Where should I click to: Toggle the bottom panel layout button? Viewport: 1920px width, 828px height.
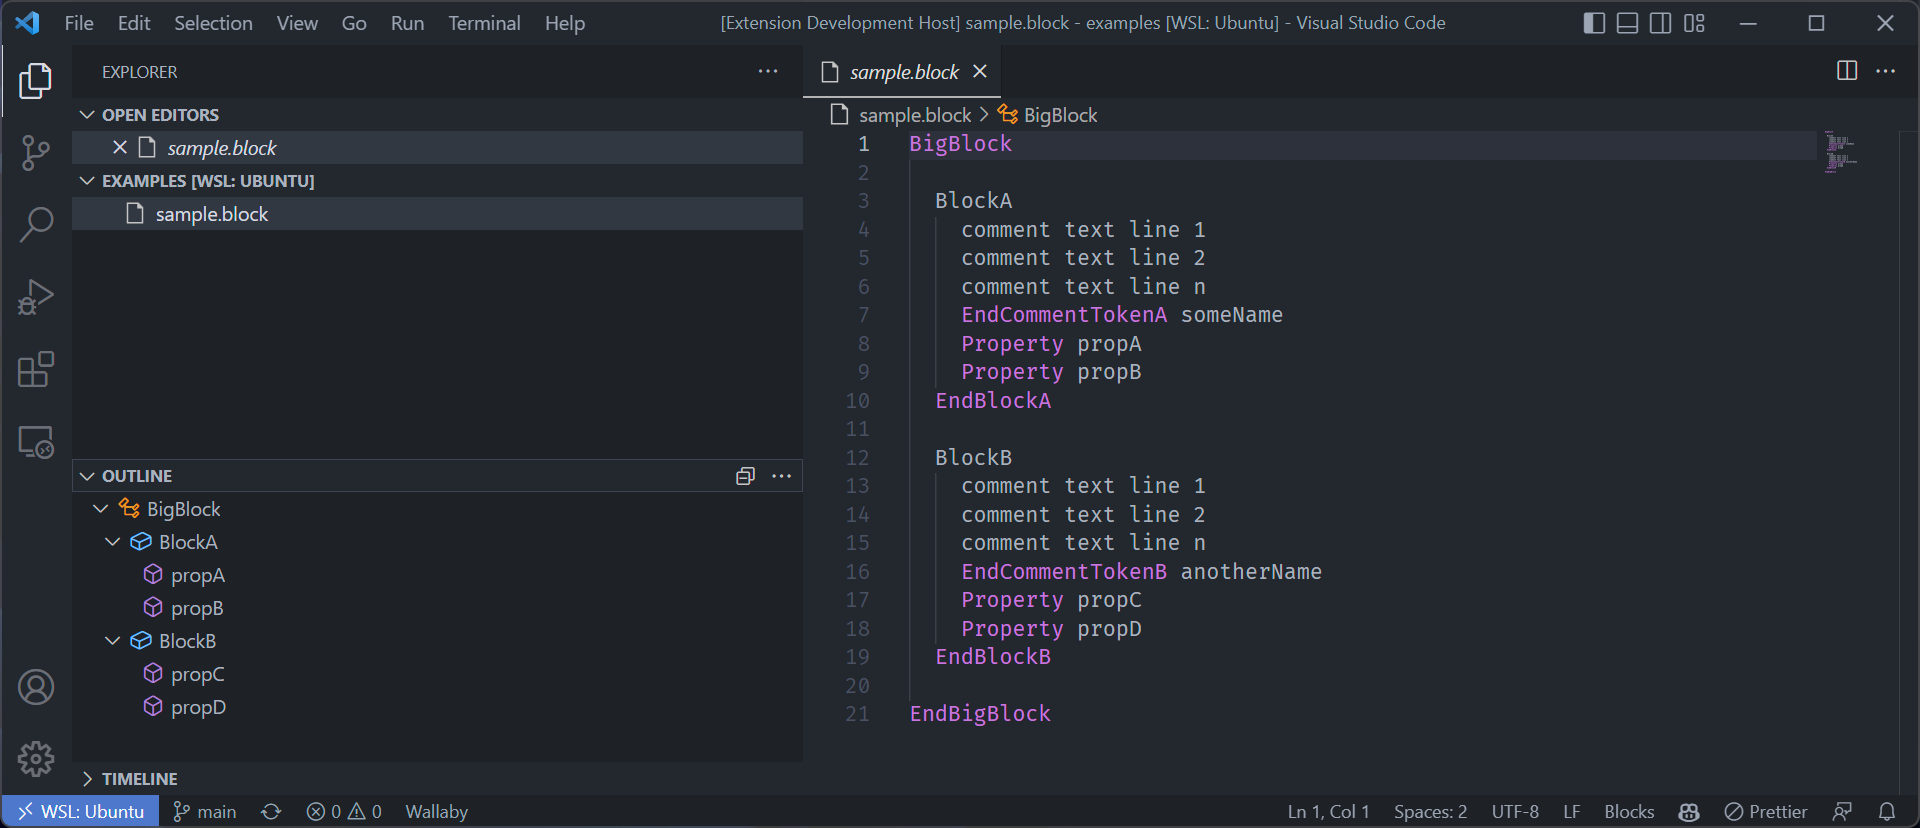[x=1628, y=23]
